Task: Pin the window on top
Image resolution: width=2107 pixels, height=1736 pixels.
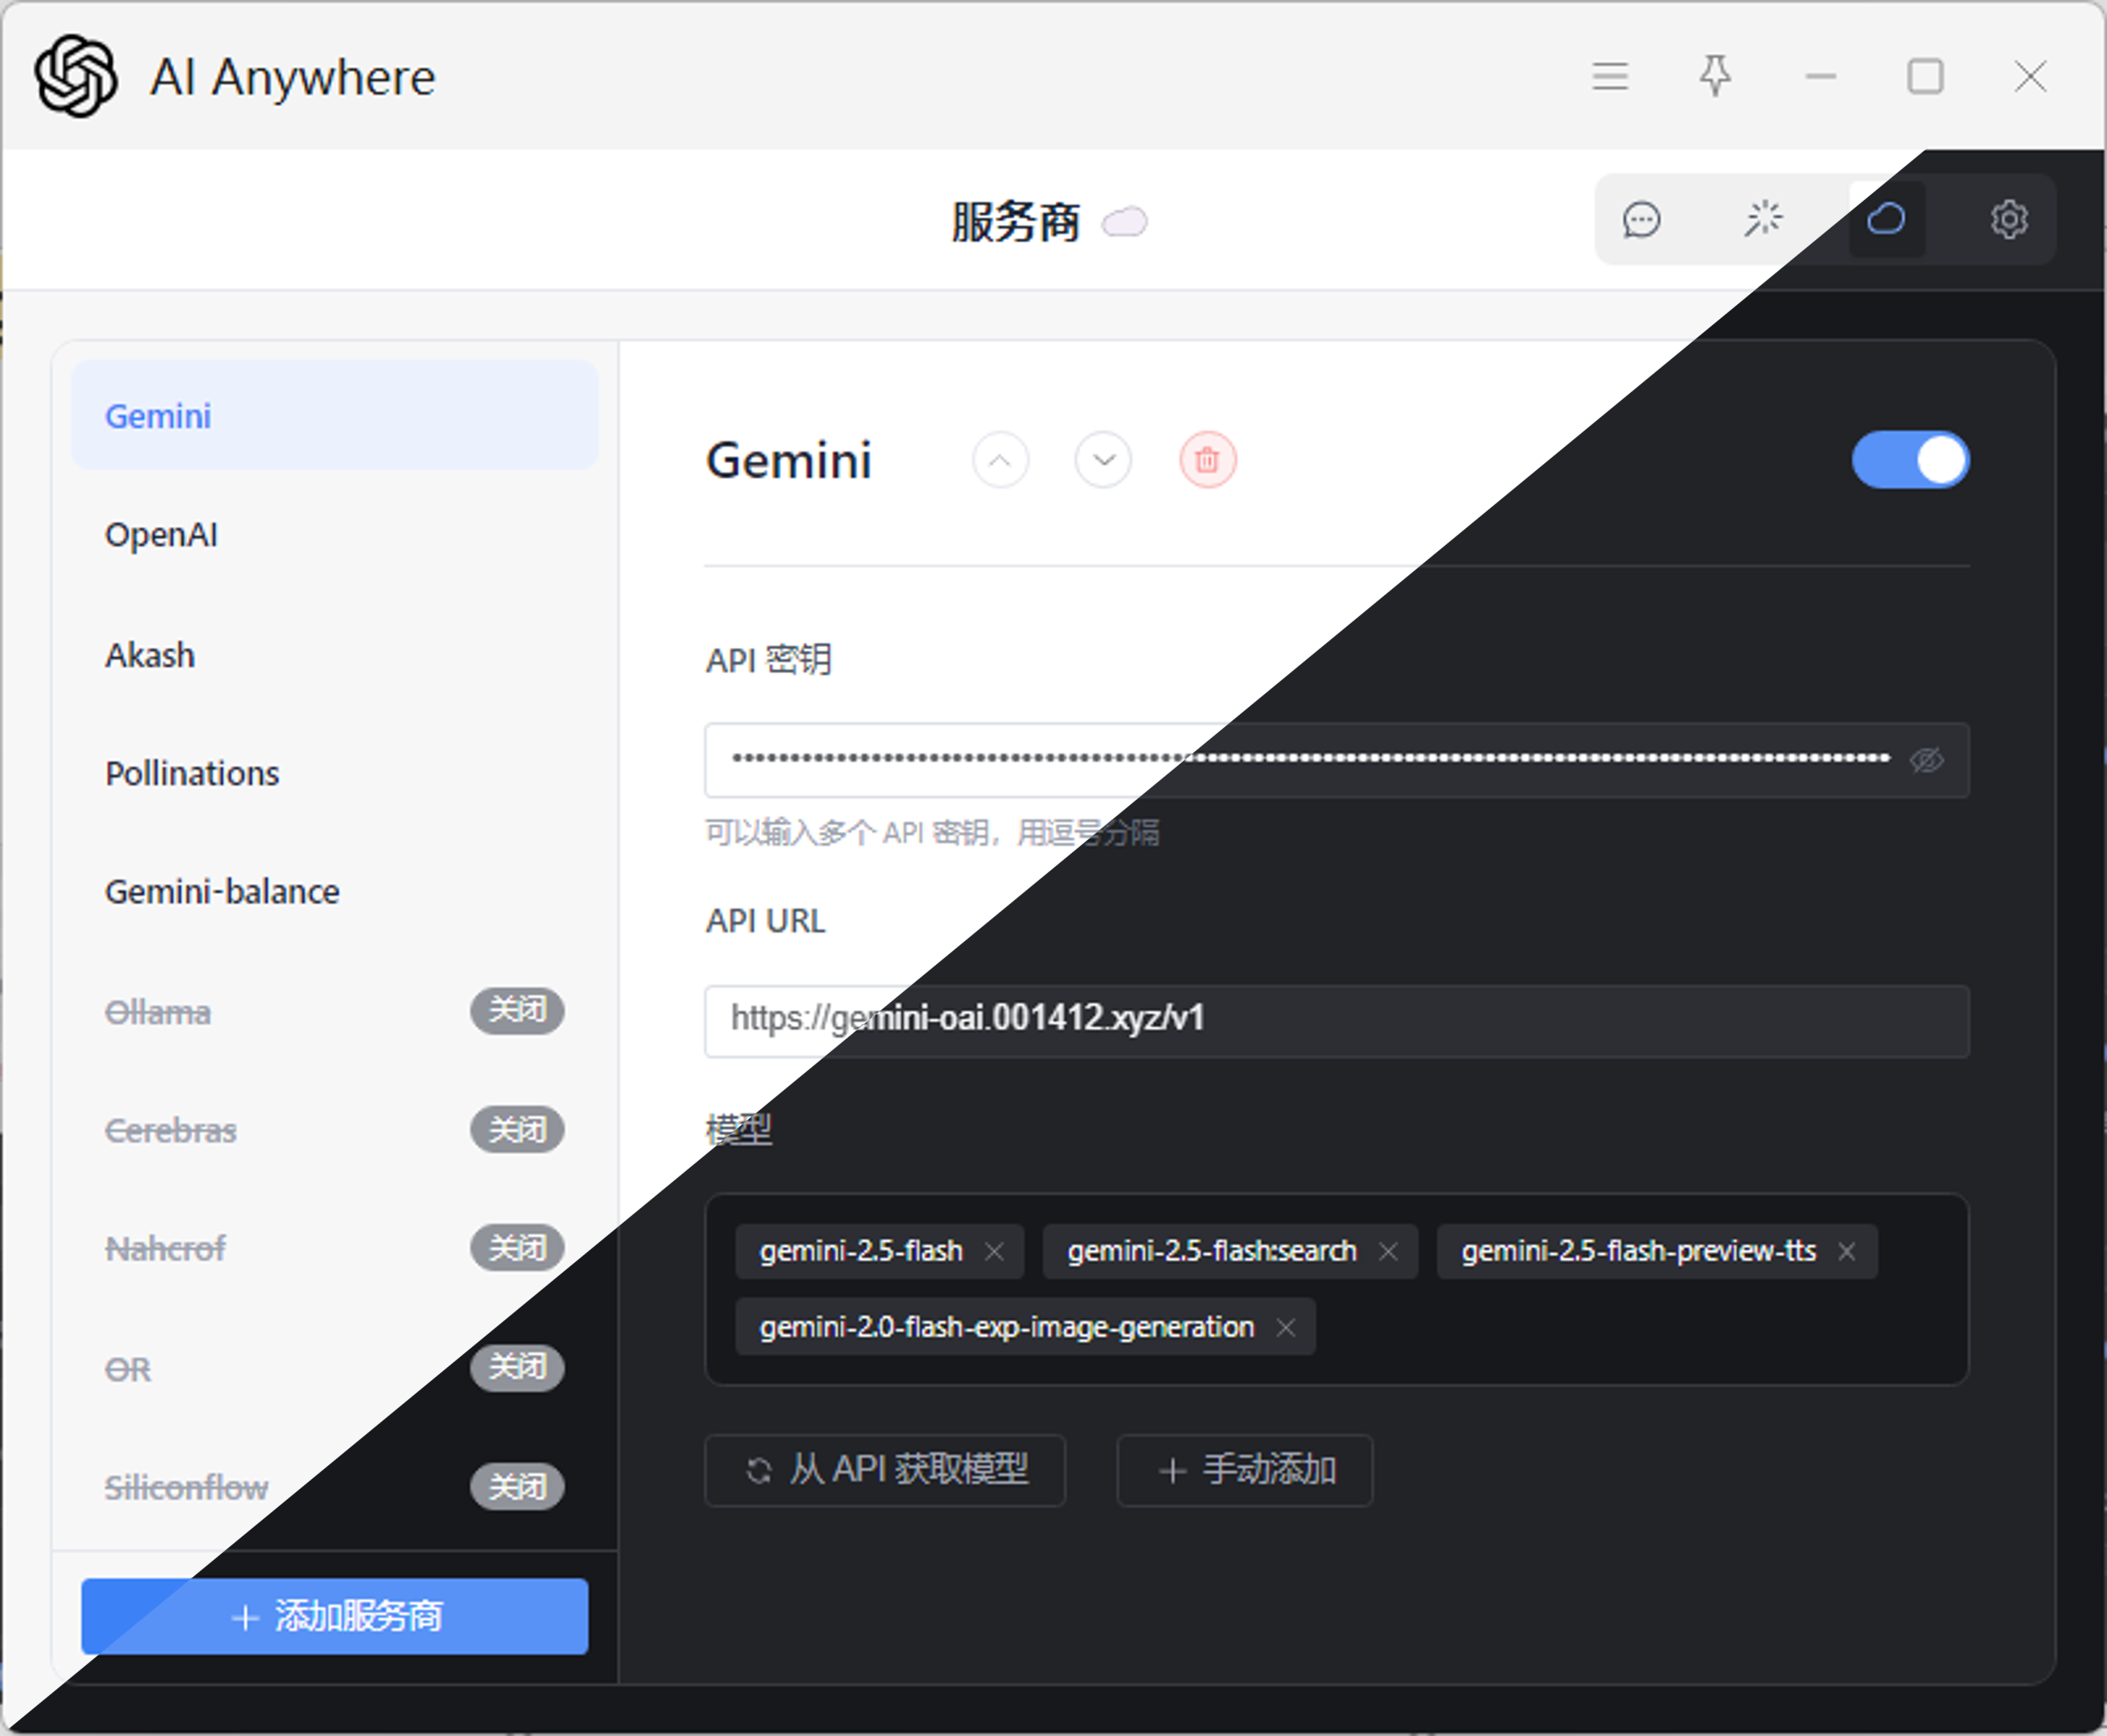Action: 1715,76
